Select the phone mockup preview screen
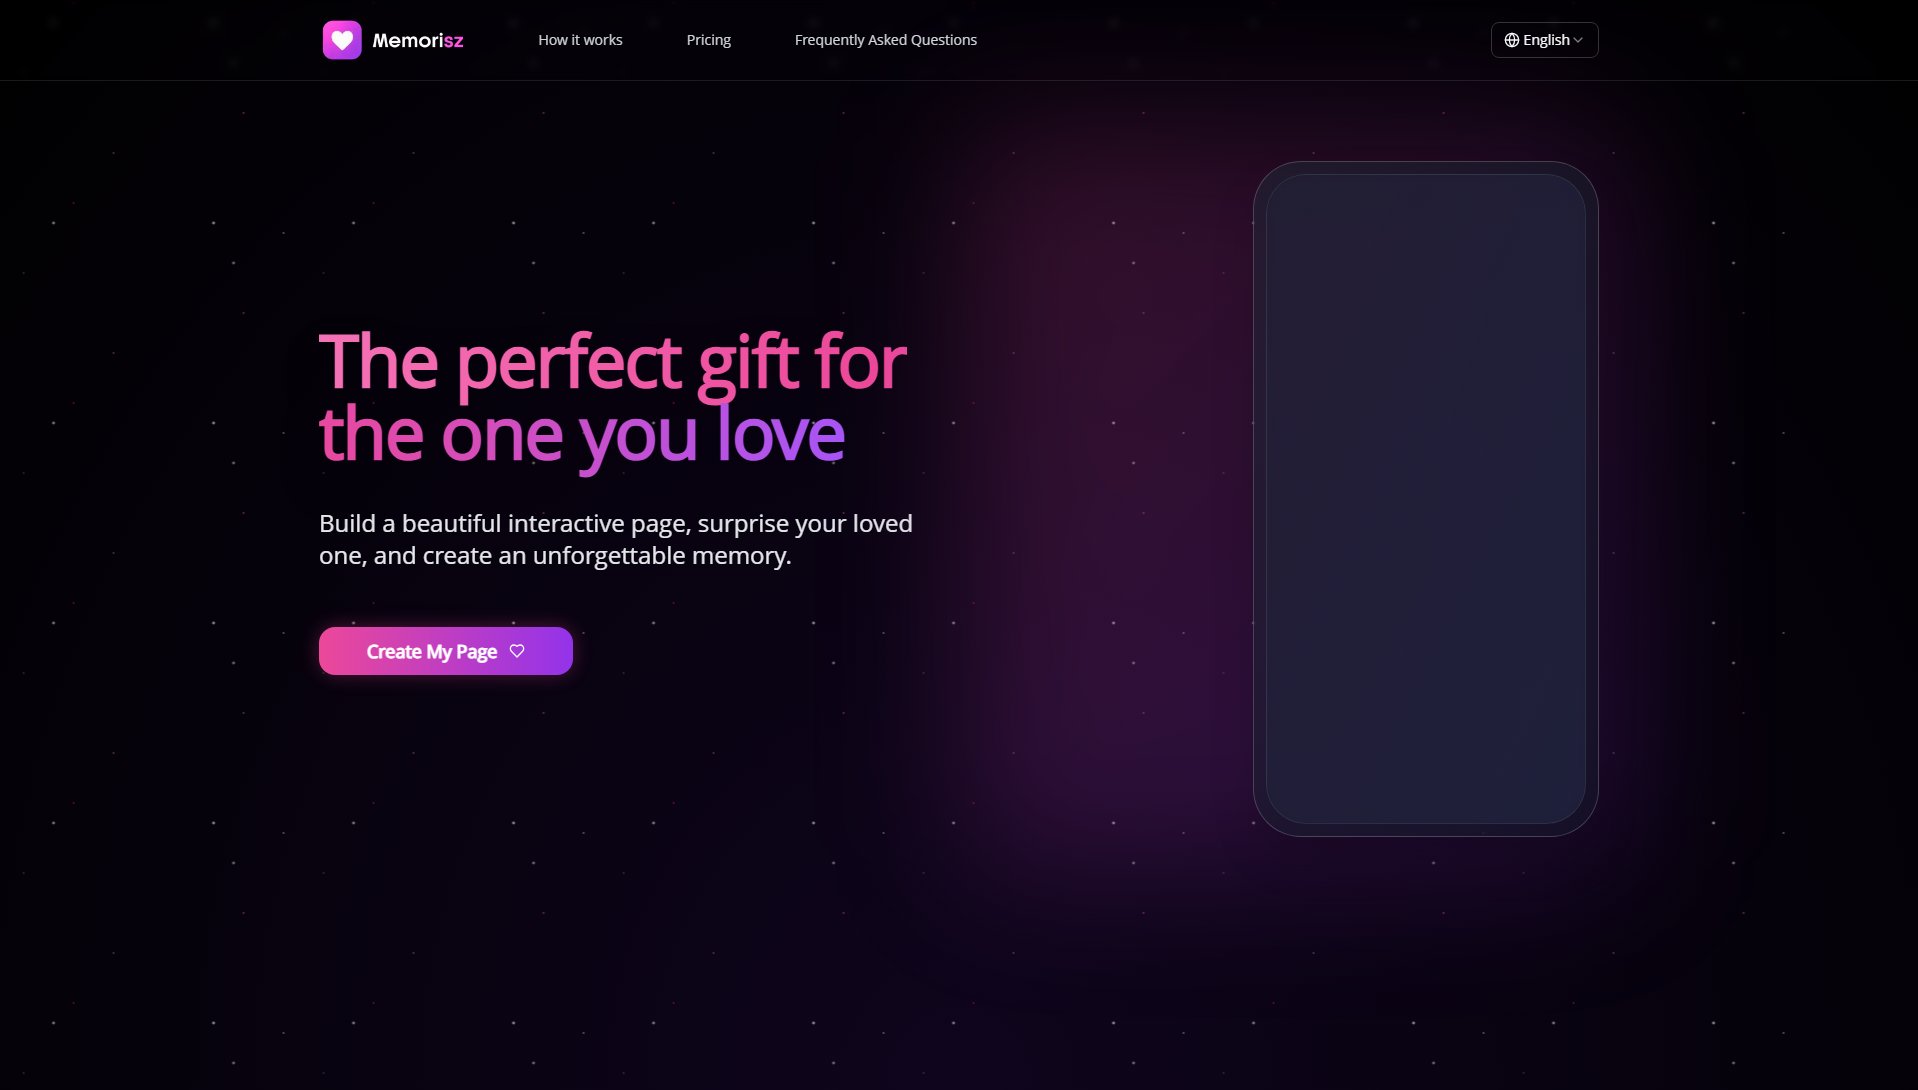1918x1090 pixels. (x=1425, y=499)
